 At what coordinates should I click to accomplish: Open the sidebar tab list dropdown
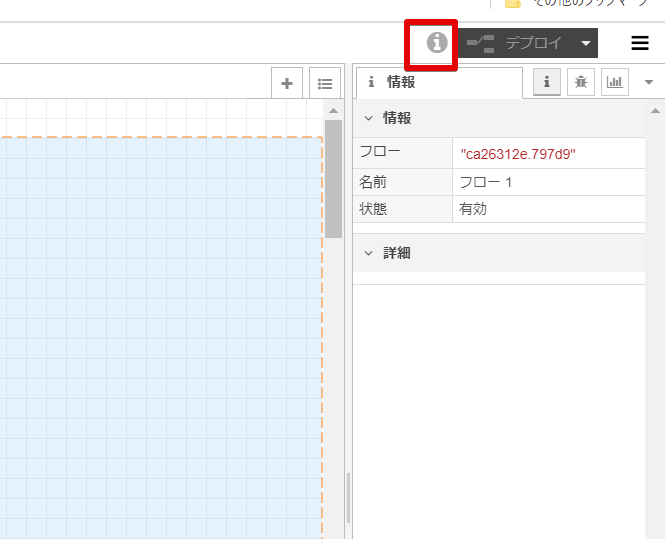pos(649,83)
